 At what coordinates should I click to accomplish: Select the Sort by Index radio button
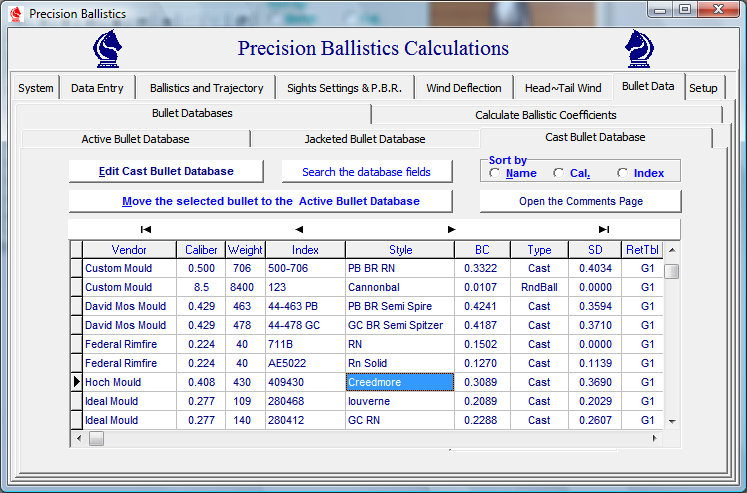pos(623,173)
